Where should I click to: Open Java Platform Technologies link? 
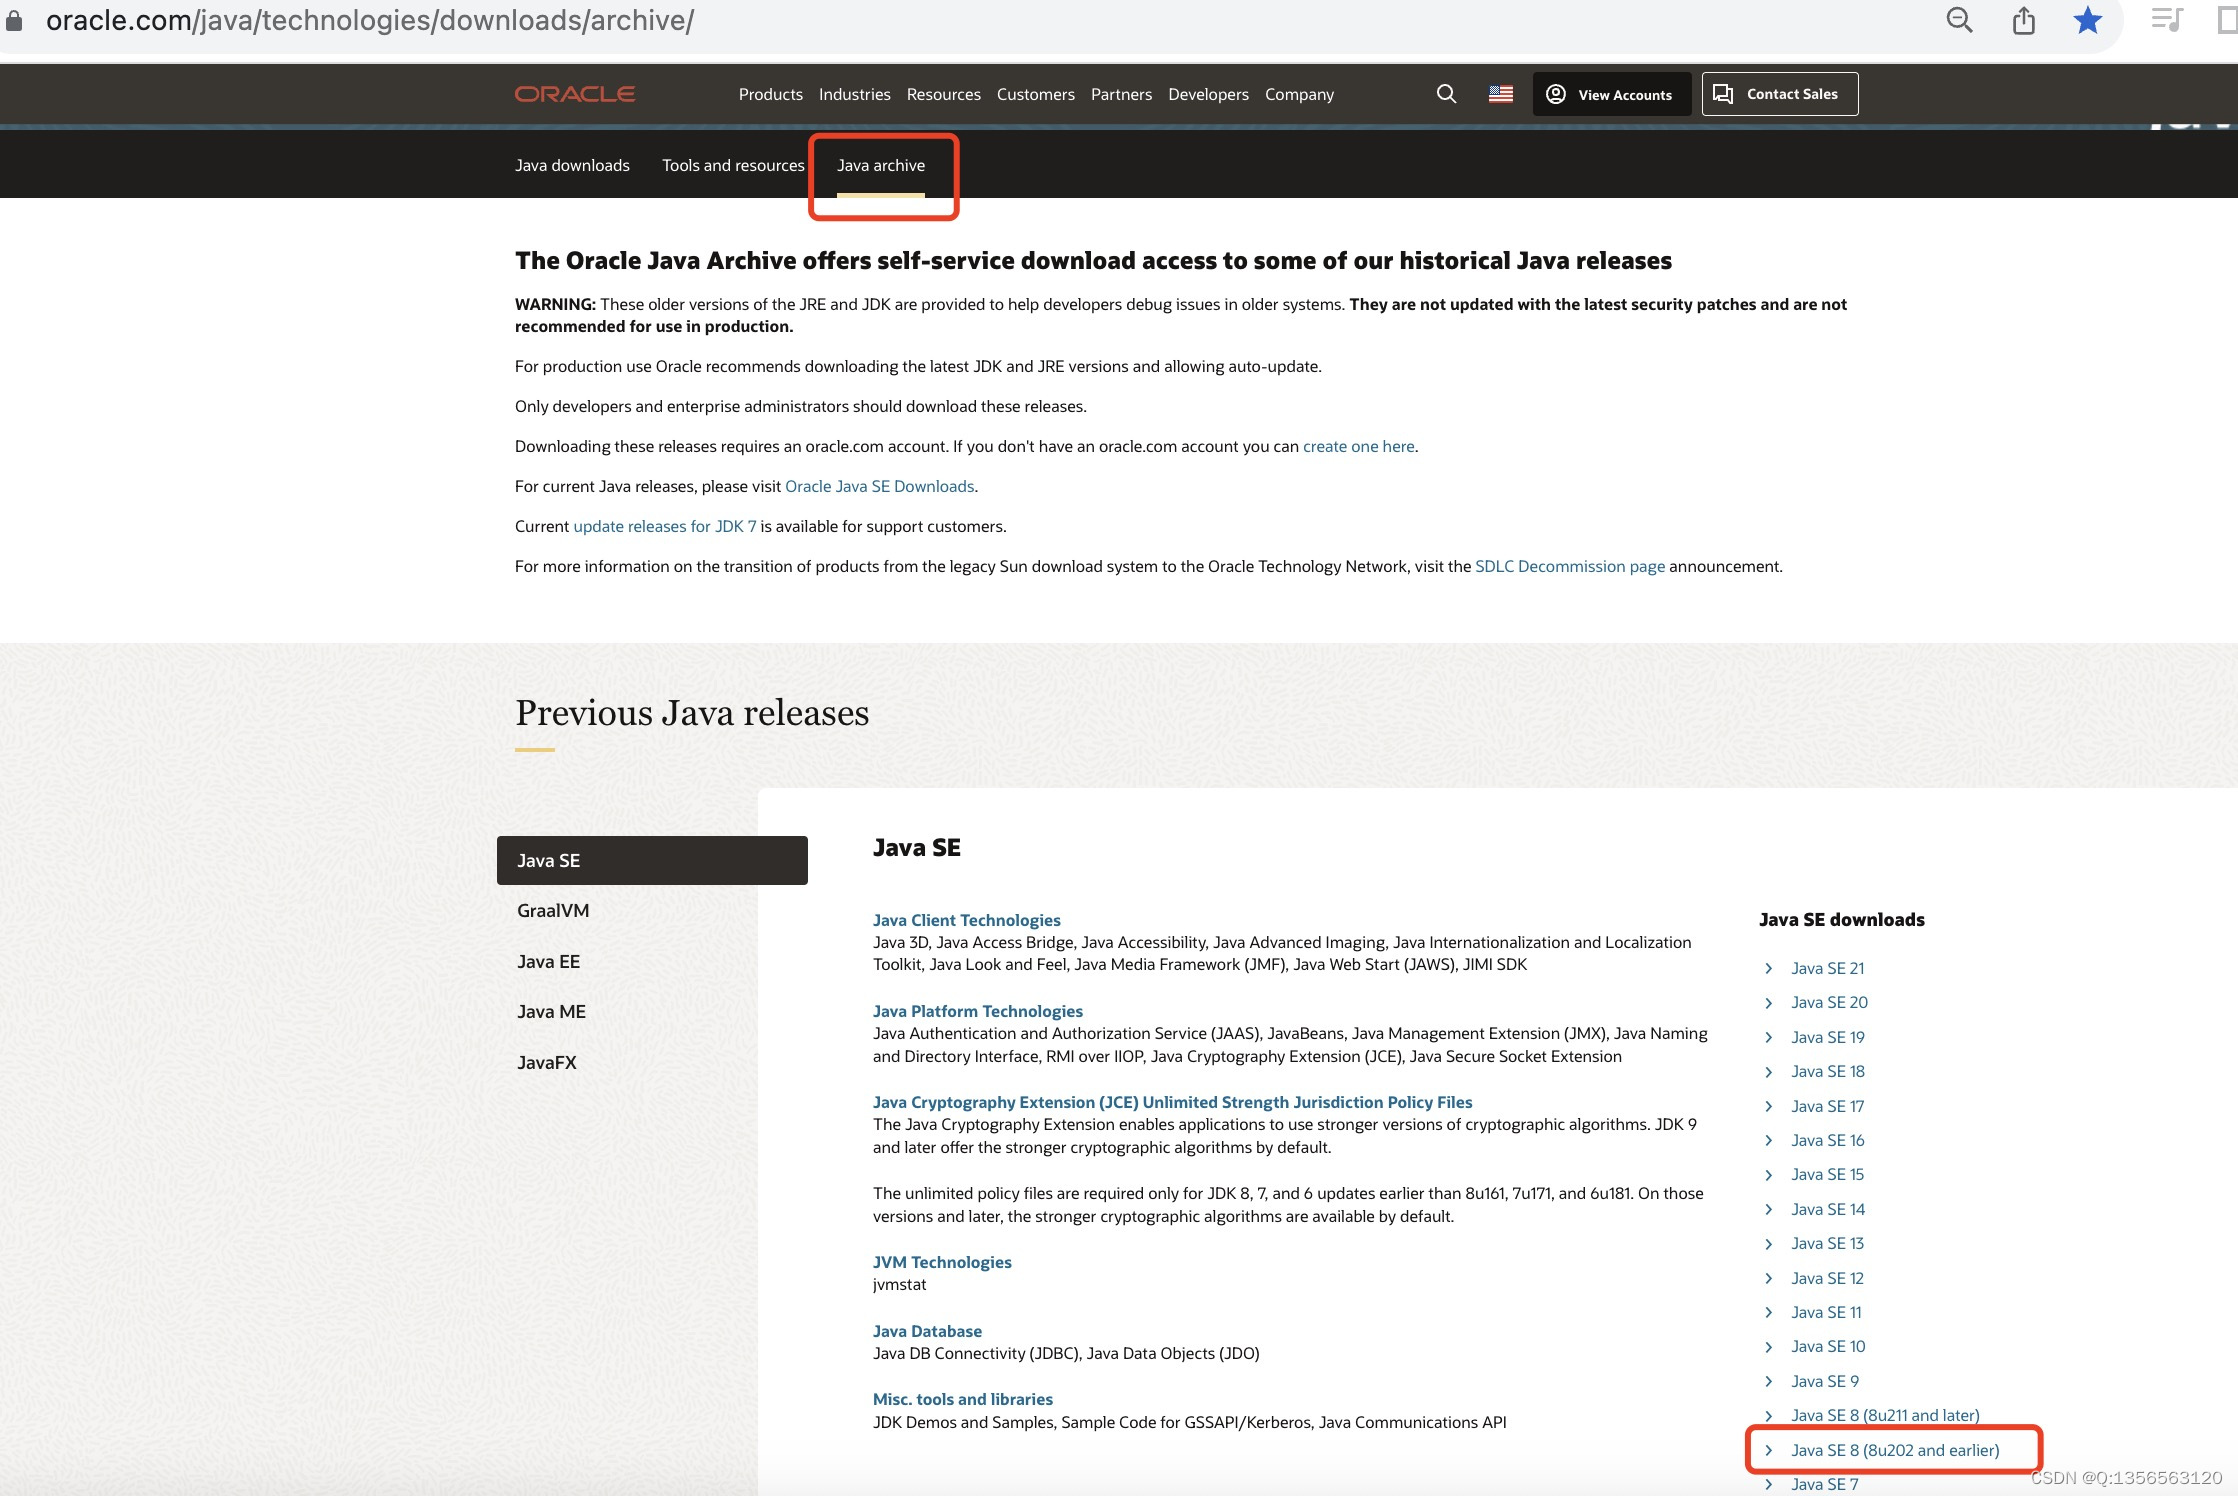tap(977, 1011)
